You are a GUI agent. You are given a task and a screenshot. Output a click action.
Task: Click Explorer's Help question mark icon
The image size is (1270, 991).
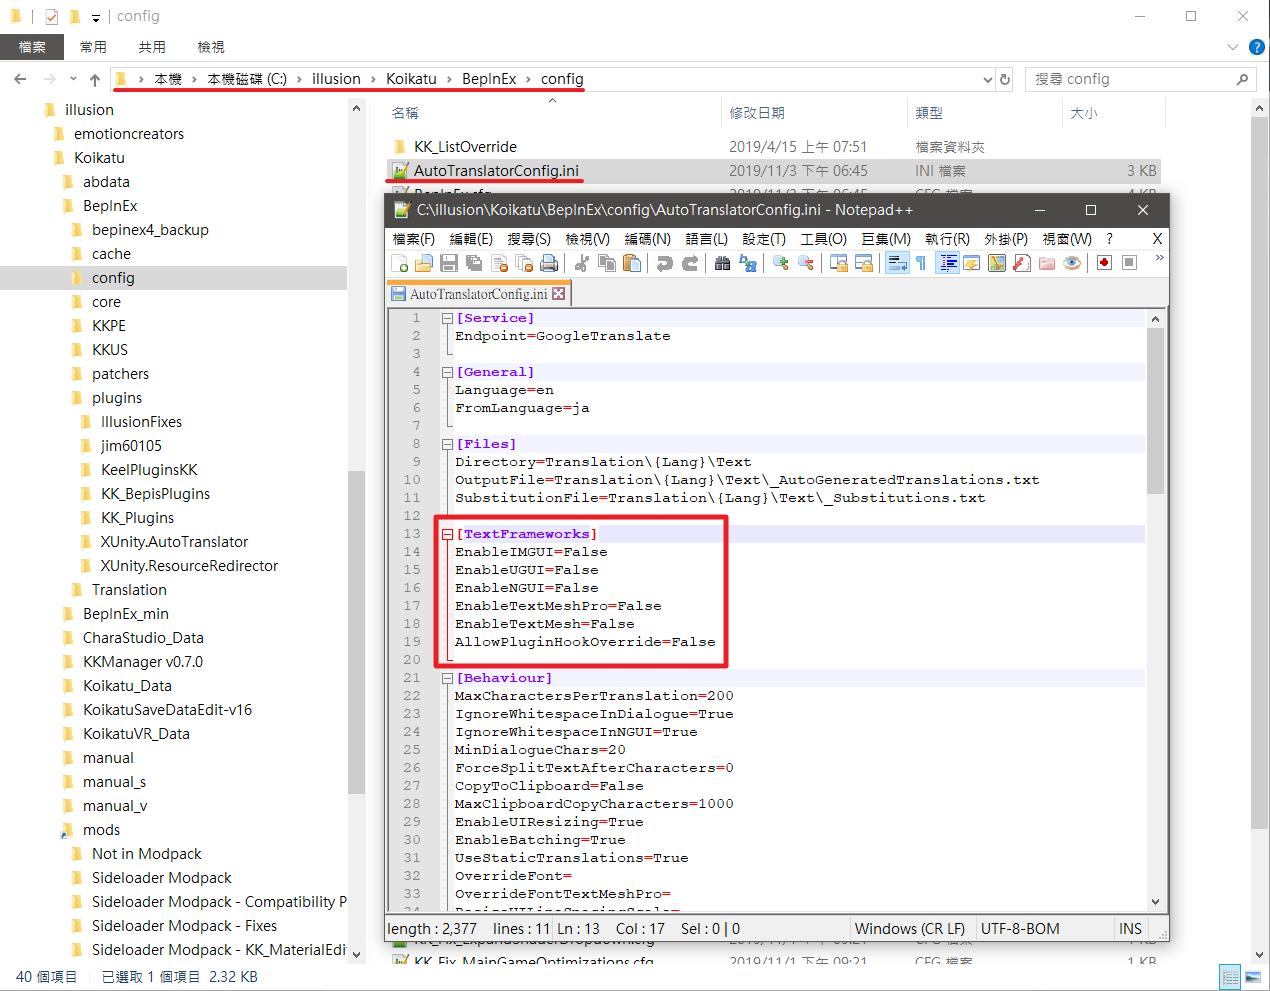click(1257, 47)
